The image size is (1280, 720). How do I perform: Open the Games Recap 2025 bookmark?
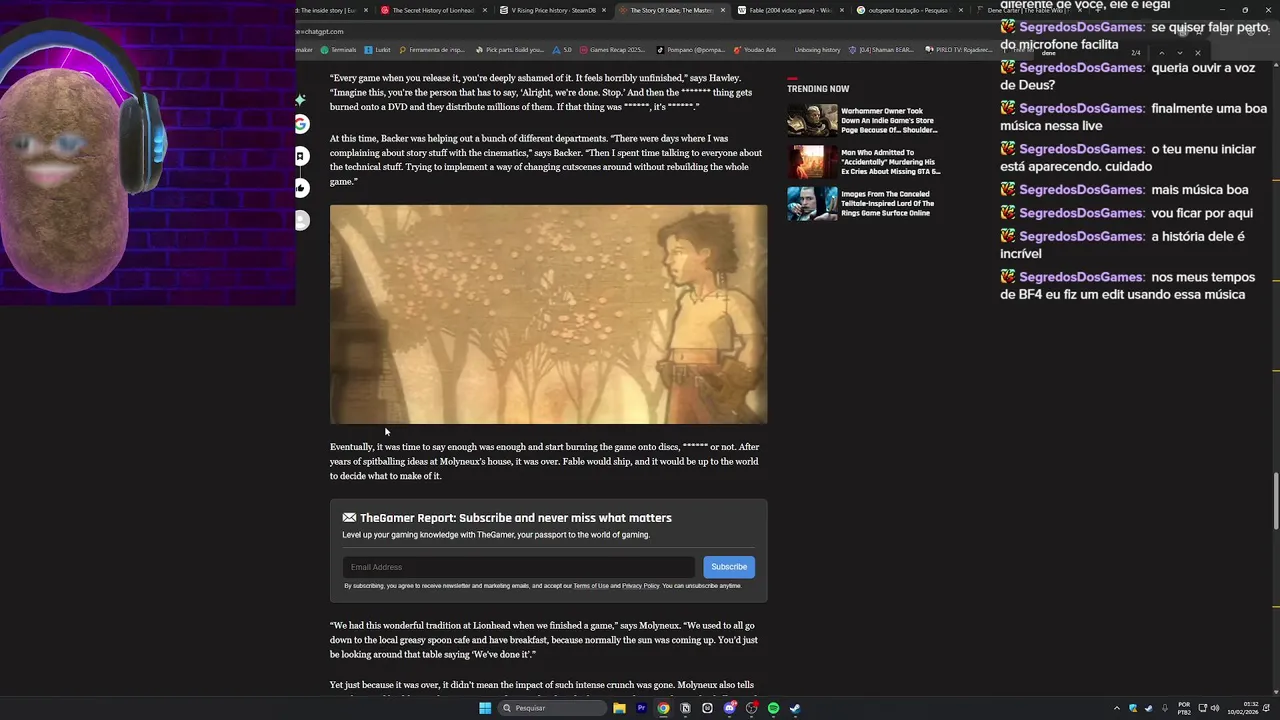coord(612,49)
